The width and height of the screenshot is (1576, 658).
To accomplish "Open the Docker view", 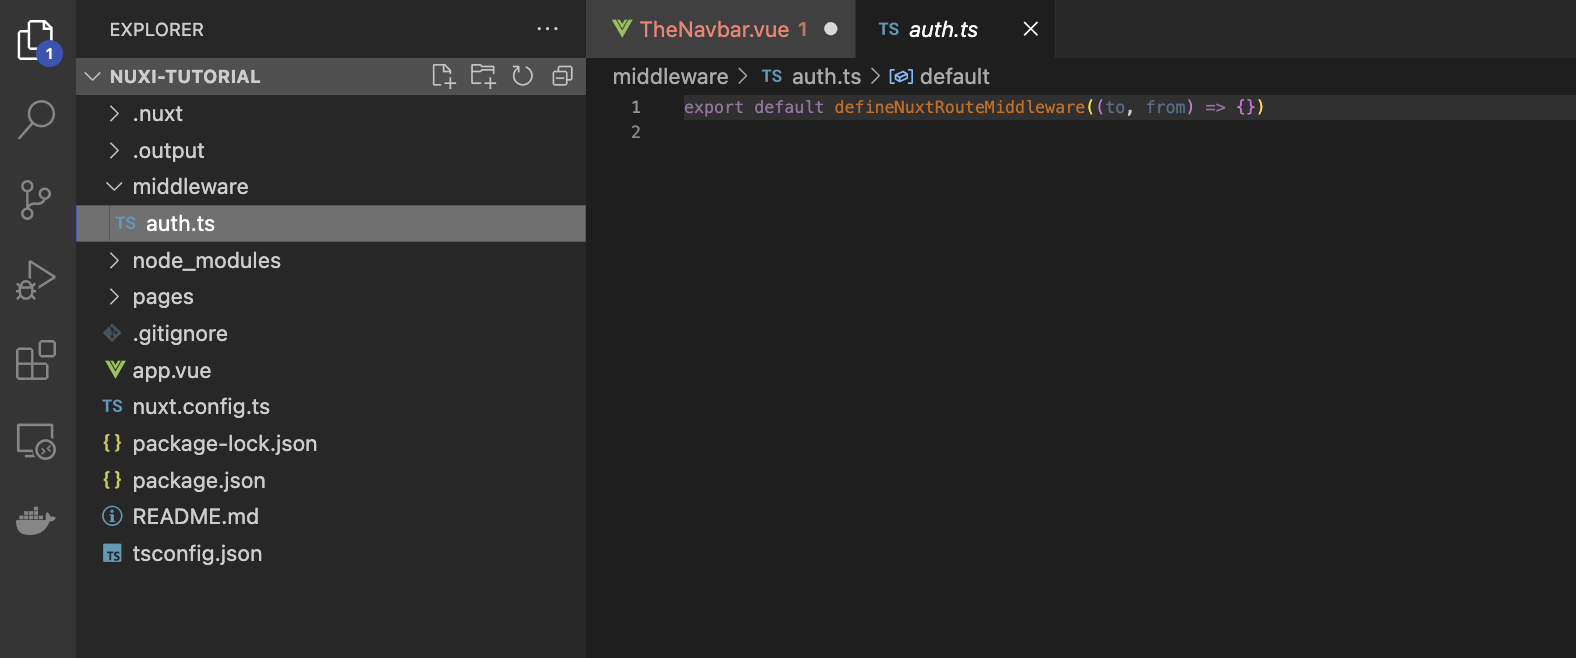I will pyautogui.click(x=37, y=521).
